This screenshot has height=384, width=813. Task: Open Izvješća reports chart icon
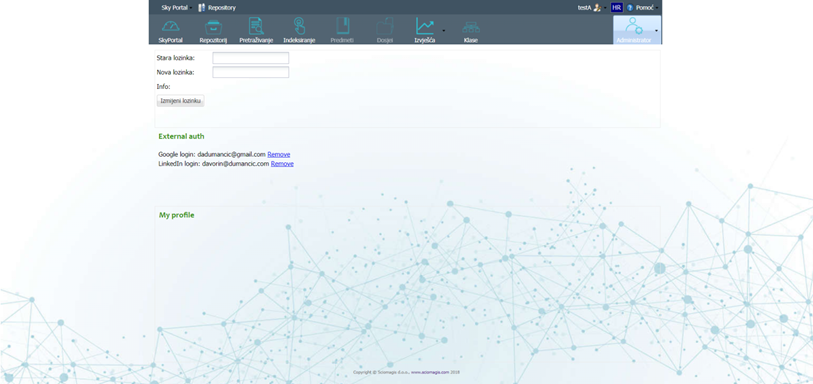[x=425, y=26]
